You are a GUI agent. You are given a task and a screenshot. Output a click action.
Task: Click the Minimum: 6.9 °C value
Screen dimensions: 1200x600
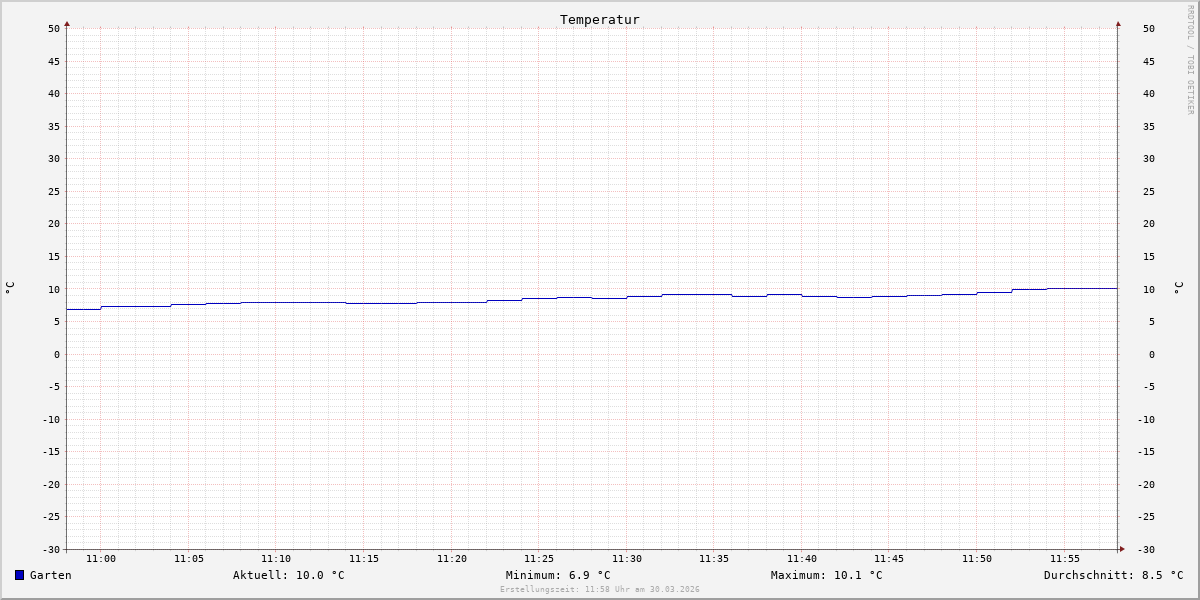point(558,575)
